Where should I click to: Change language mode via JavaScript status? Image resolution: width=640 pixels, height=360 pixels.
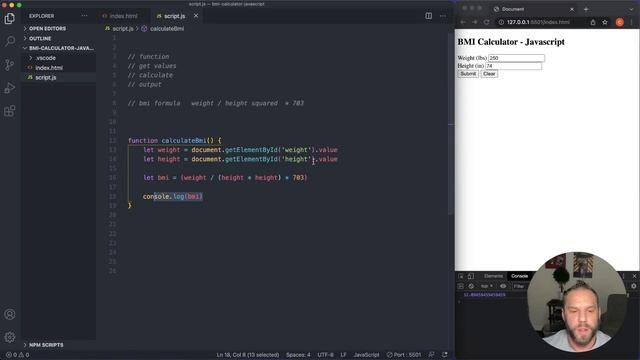[366, 355]
